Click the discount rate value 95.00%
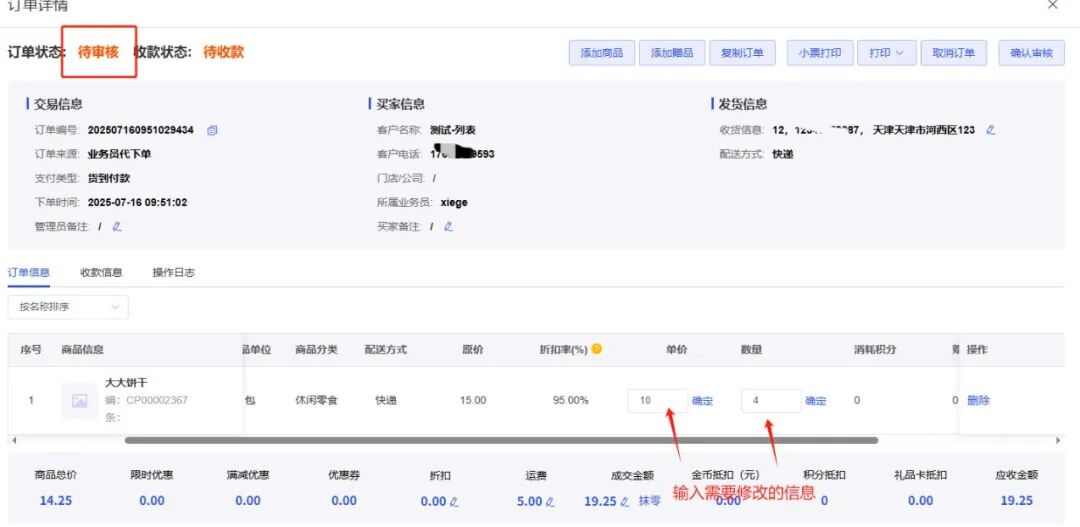This screenshot has width=1080, height=527. pyautogui.click(x=571, y=400)
